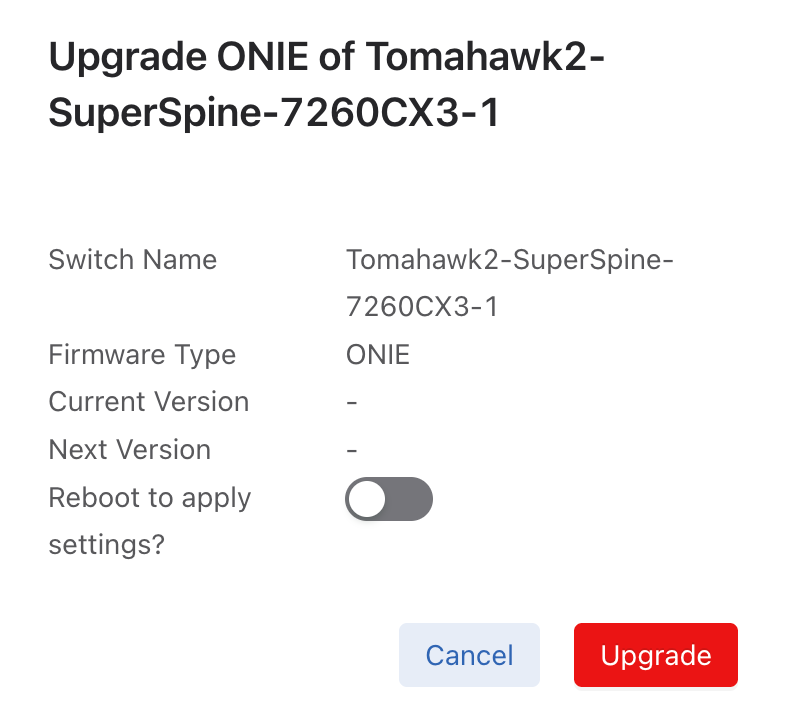The width and height of the screenshot is (789, 702).
Task: Click the Current Version label
Action: 148,402
